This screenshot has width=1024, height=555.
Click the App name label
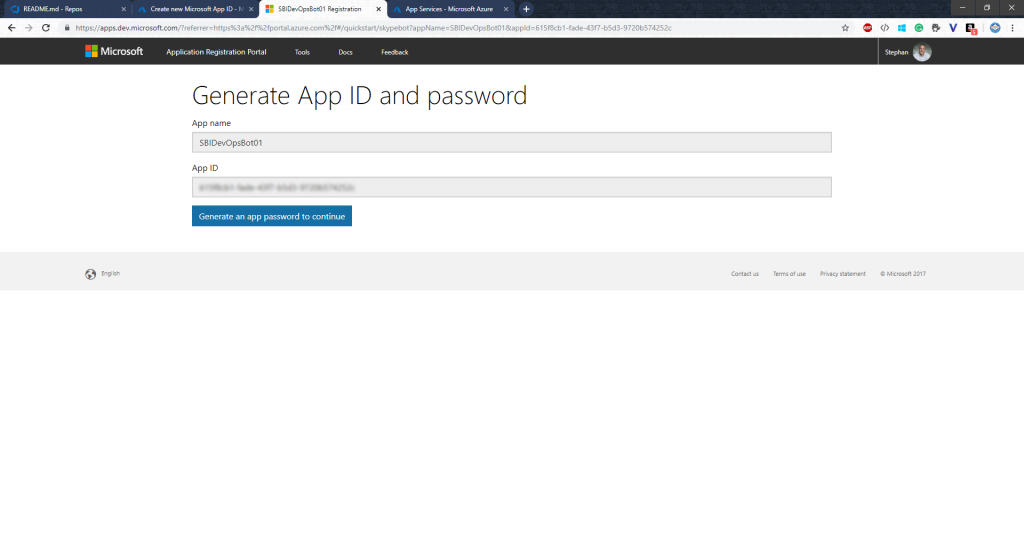click(x=211, y=123)
